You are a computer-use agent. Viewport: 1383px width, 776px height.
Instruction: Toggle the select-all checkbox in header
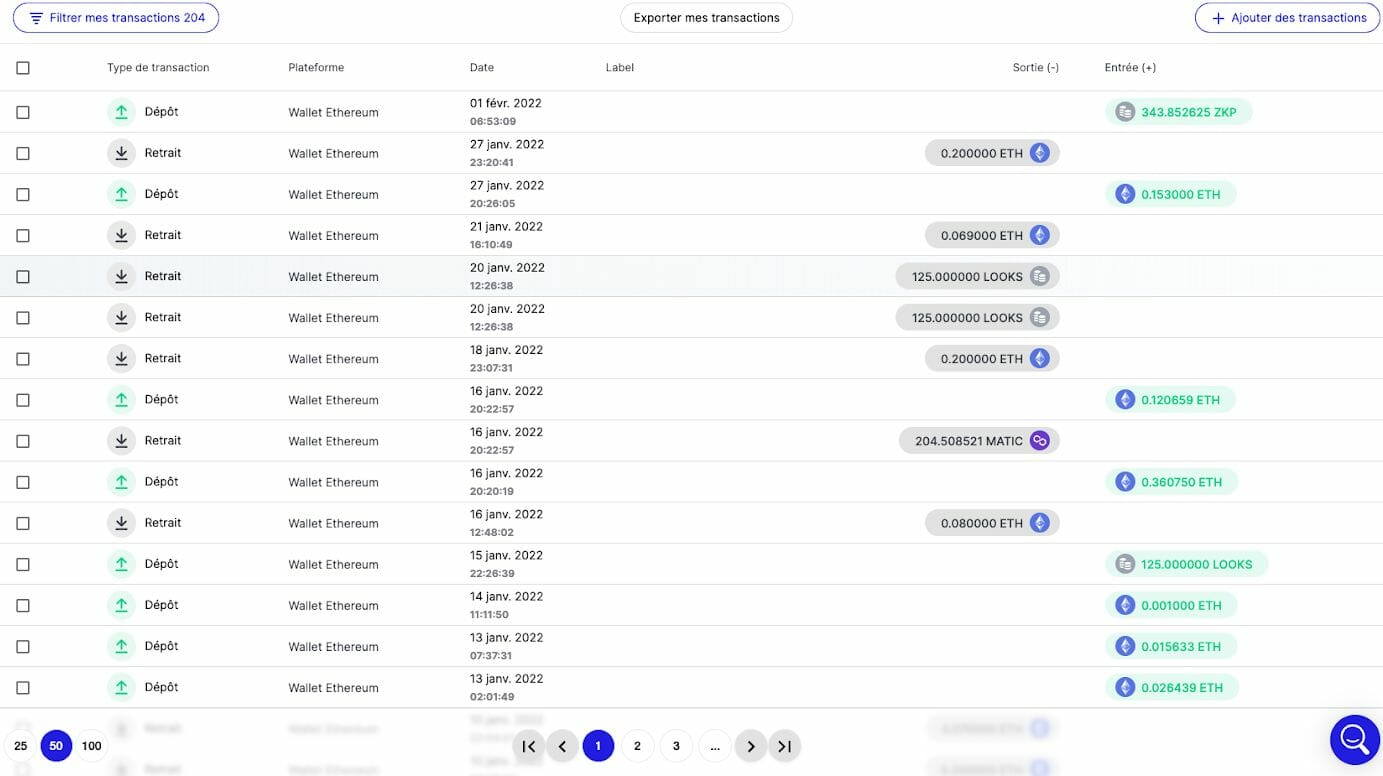23,68
